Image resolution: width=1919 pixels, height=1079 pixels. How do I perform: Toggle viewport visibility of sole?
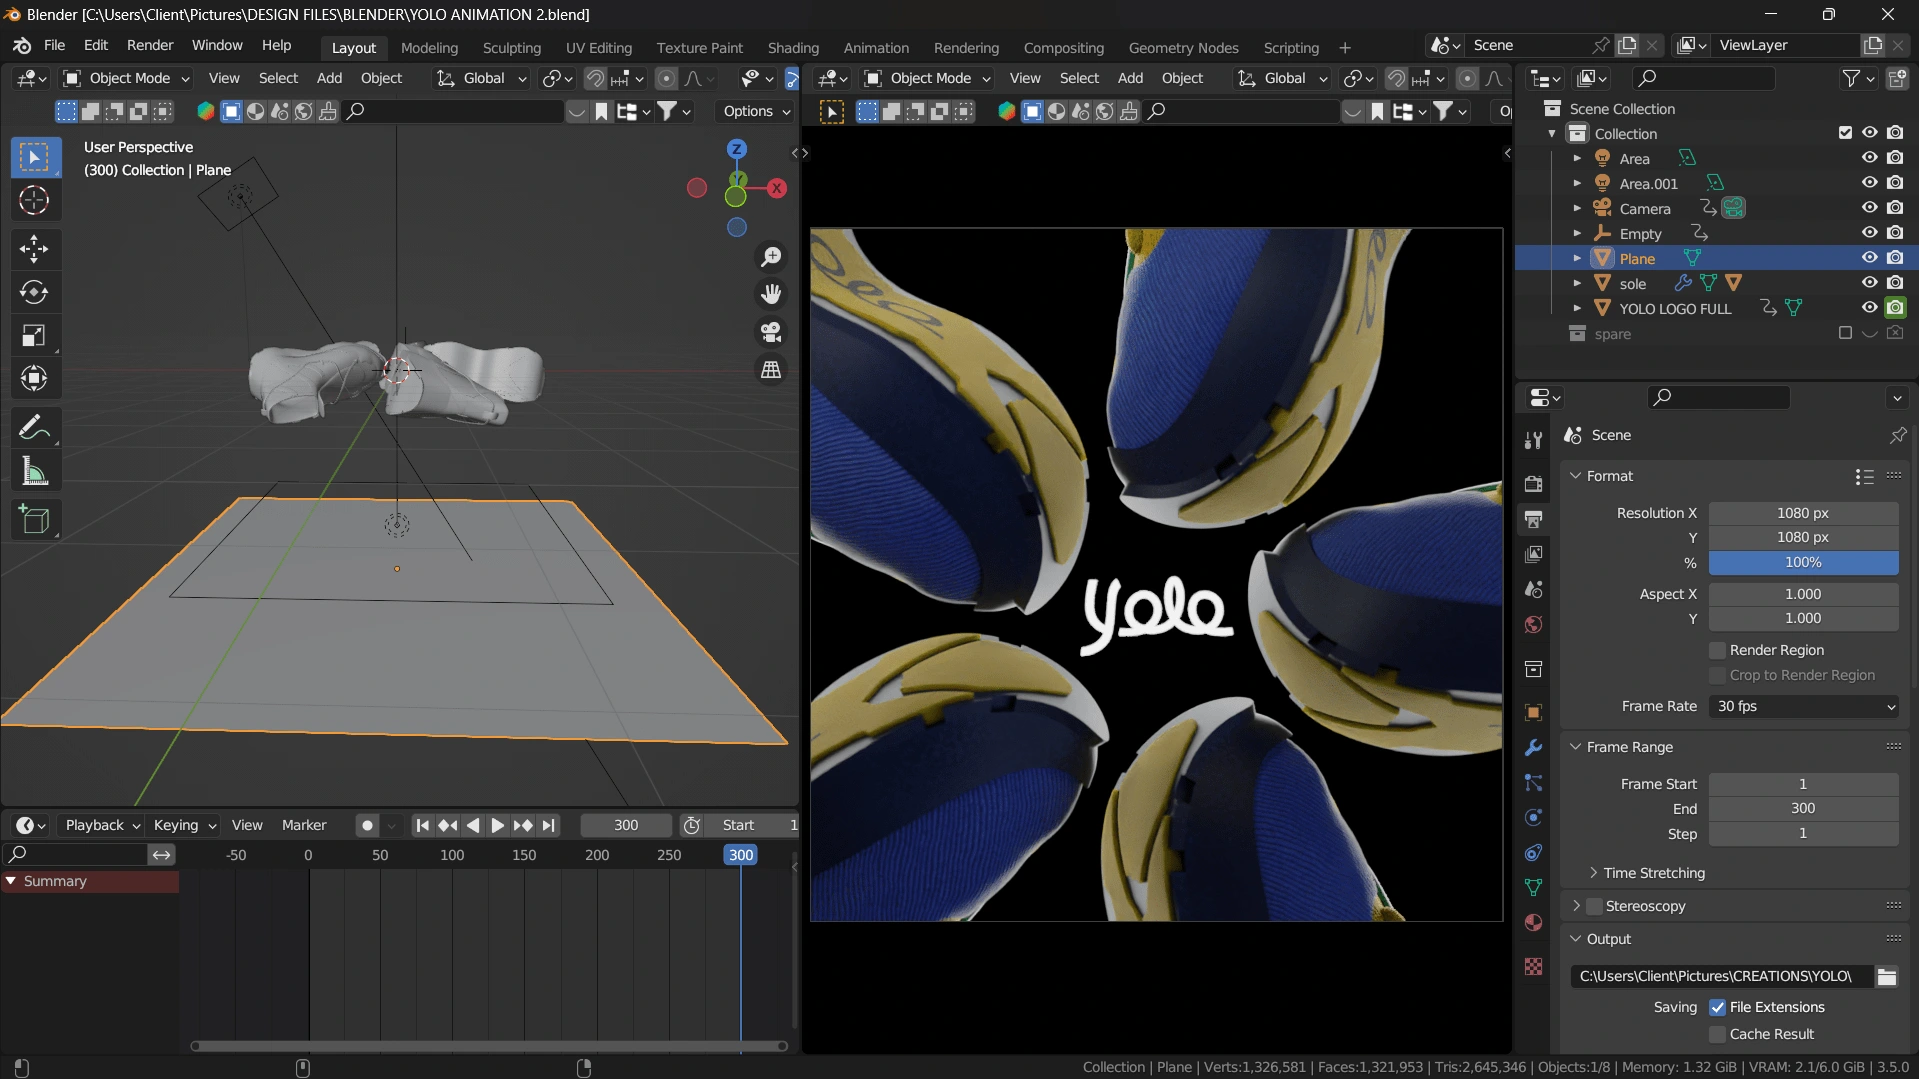(x=1869, y=283)
